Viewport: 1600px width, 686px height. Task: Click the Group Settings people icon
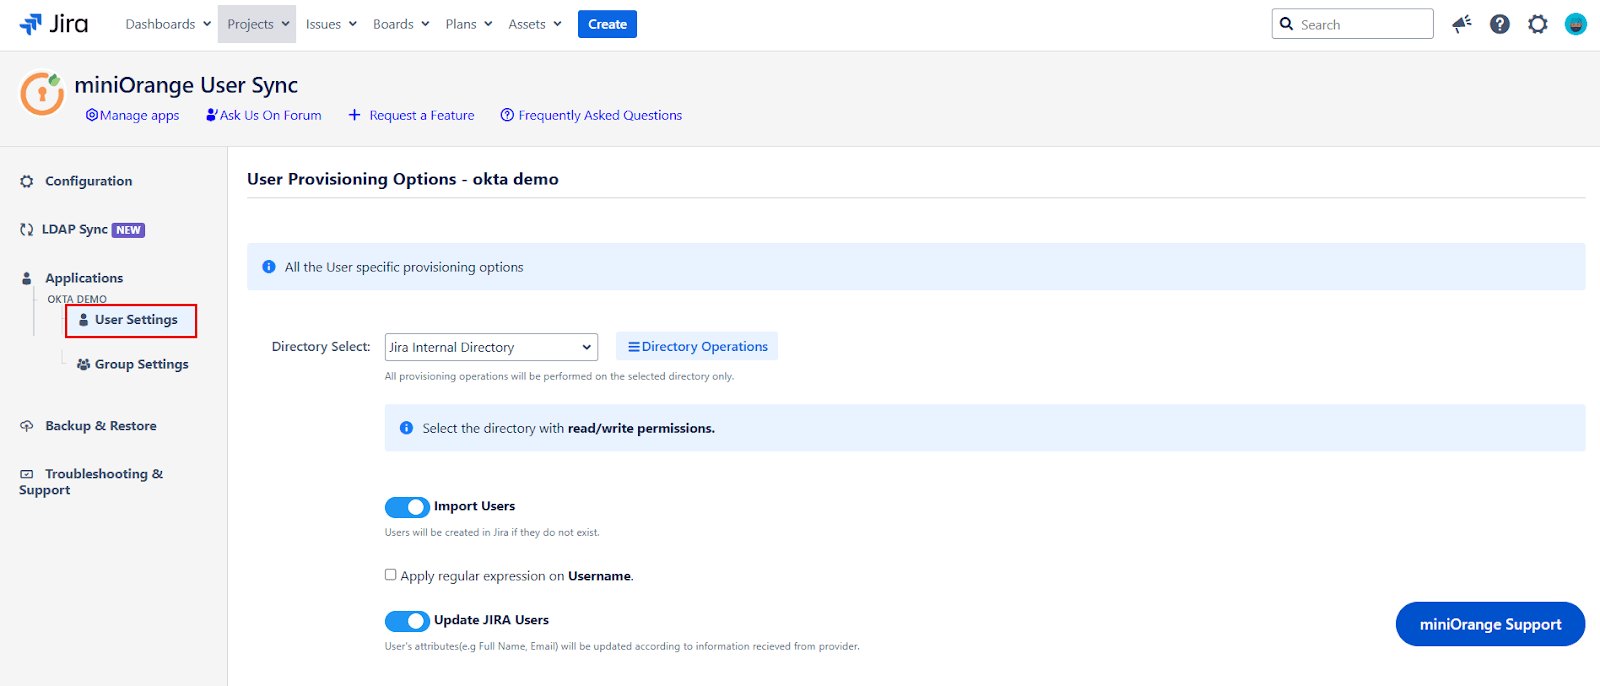click(x=84, y=364)
